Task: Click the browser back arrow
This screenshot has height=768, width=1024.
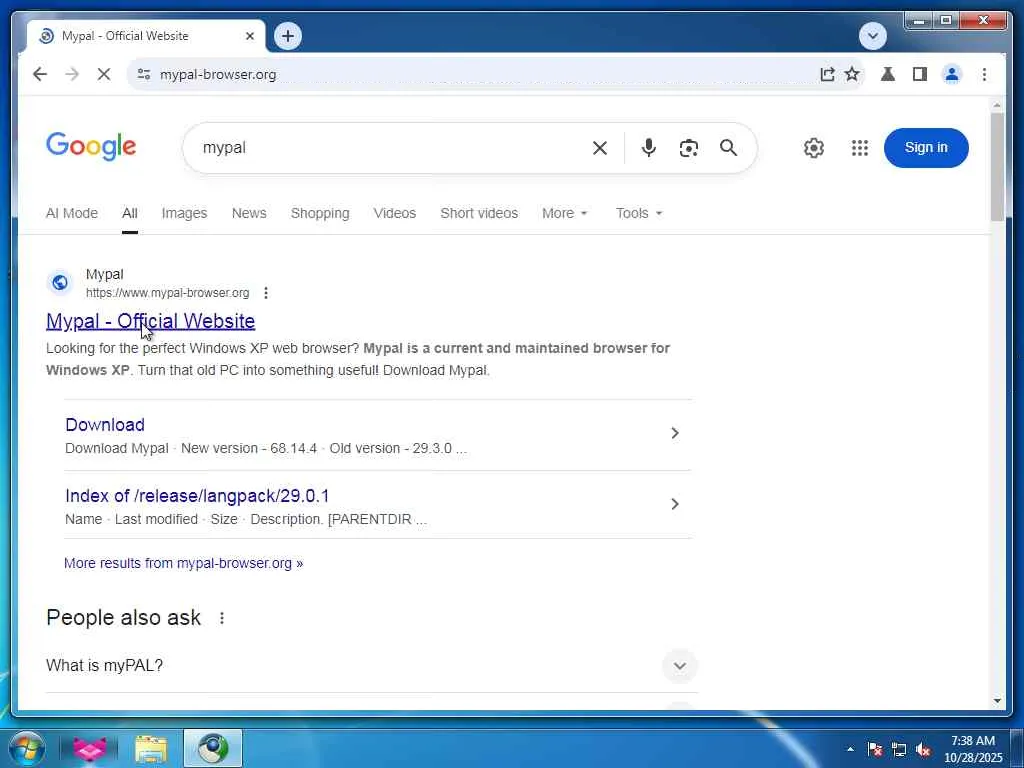Action: coord(40,74)
